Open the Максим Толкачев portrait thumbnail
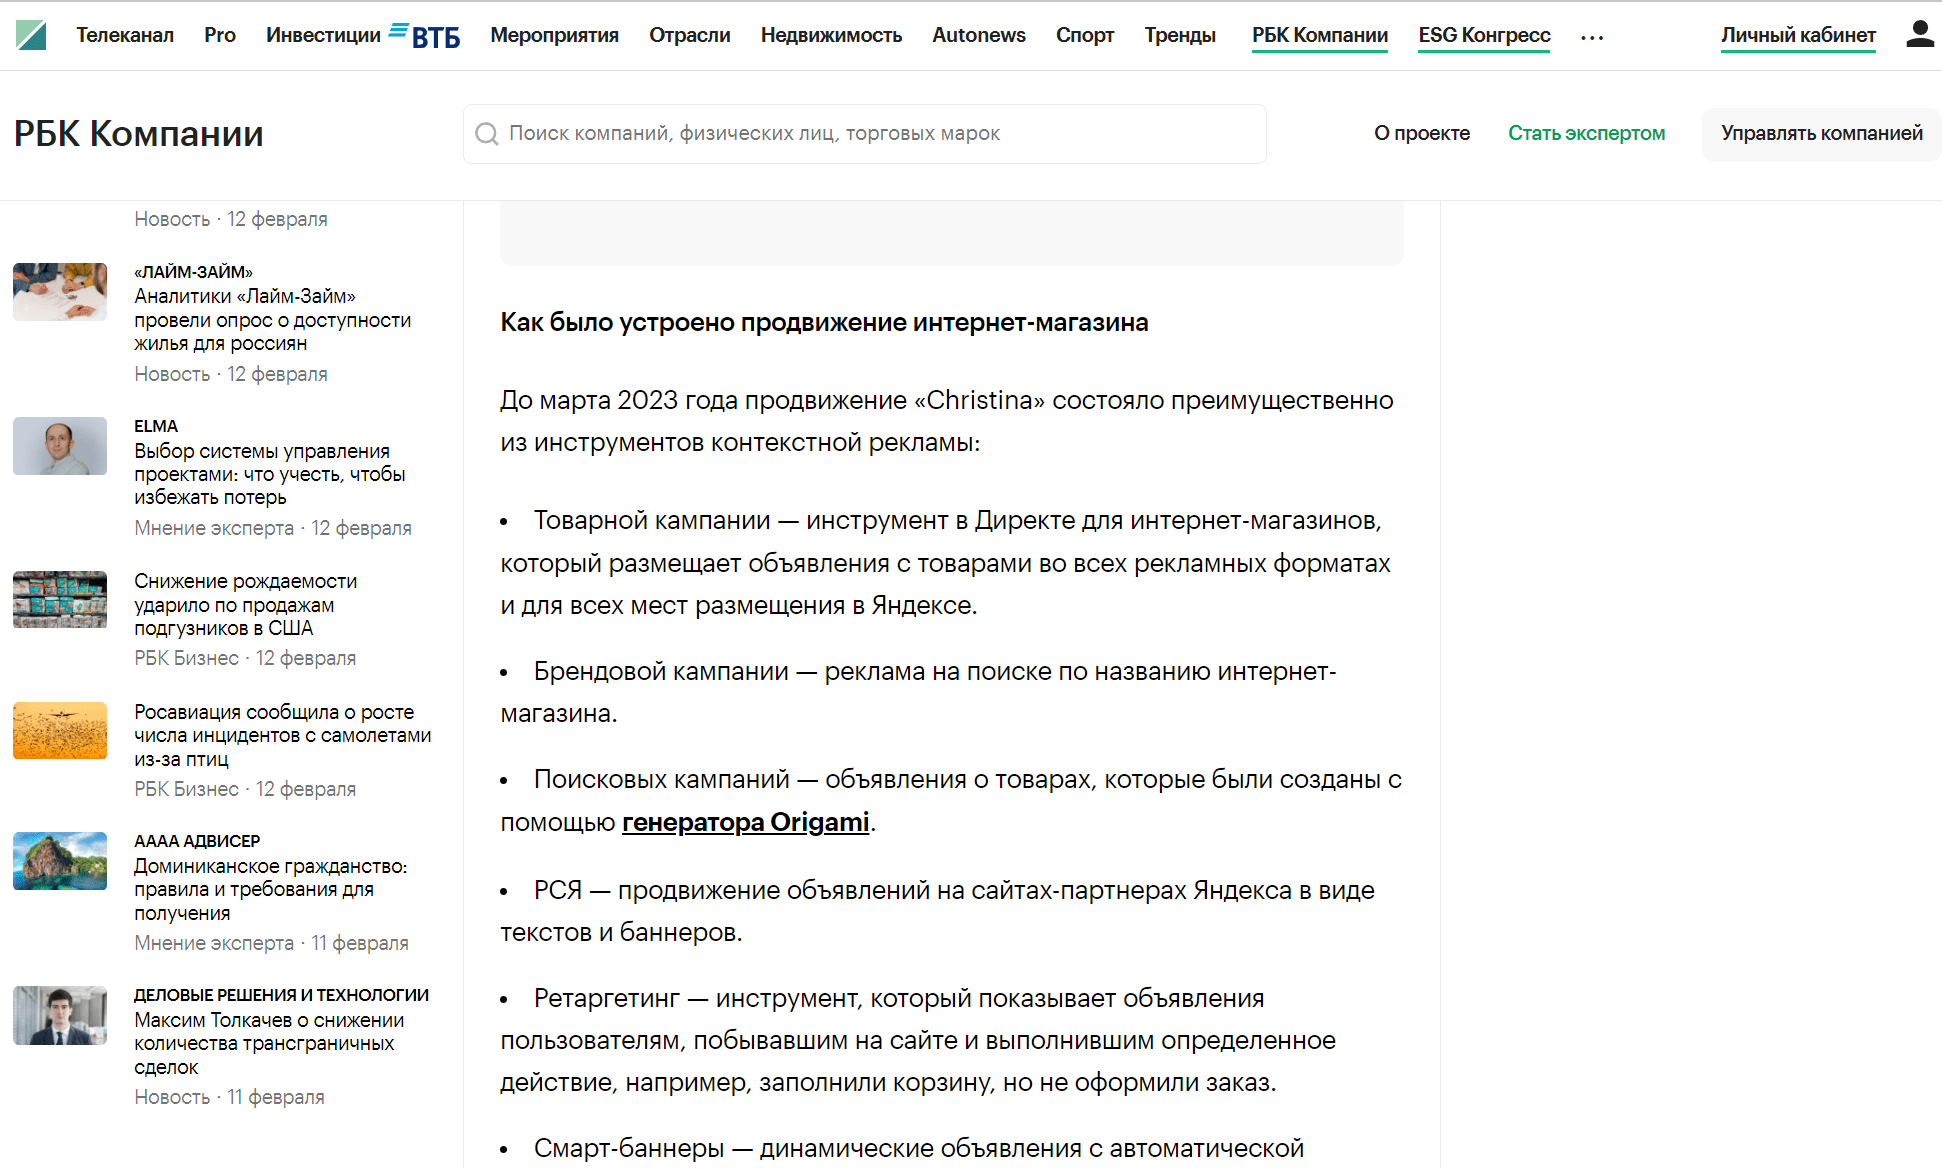Image resolution: width=1942 pixels, height=1168 pixels. (60, 1015)
